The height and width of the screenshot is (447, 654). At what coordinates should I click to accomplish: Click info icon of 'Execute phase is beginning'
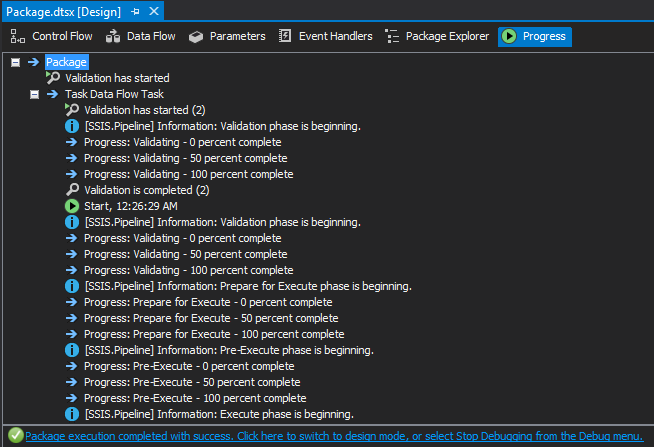point(72,414)
